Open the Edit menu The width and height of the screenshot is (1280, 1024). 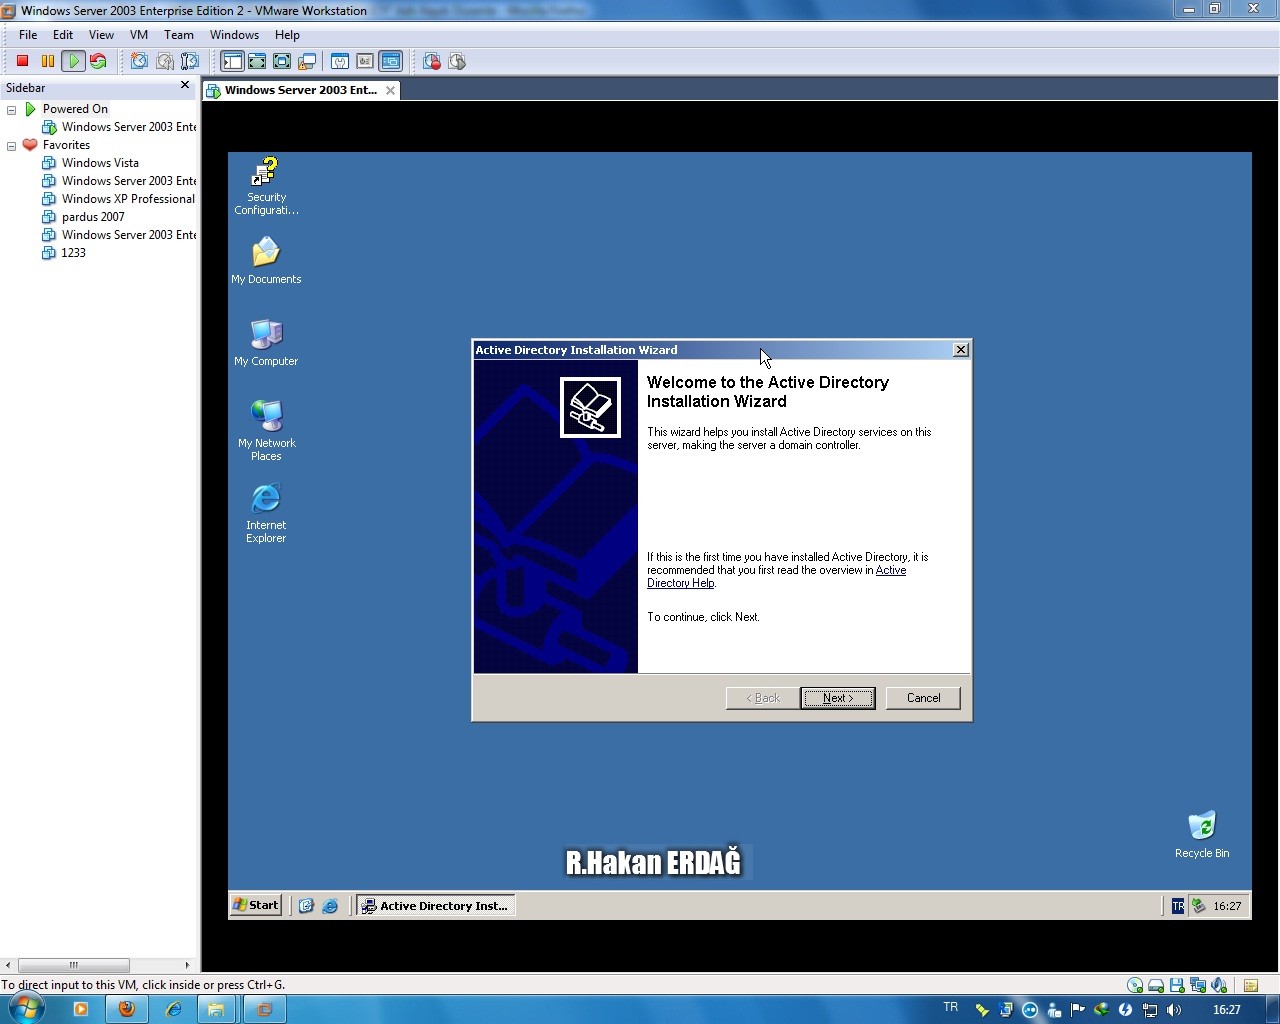[63, 34]
